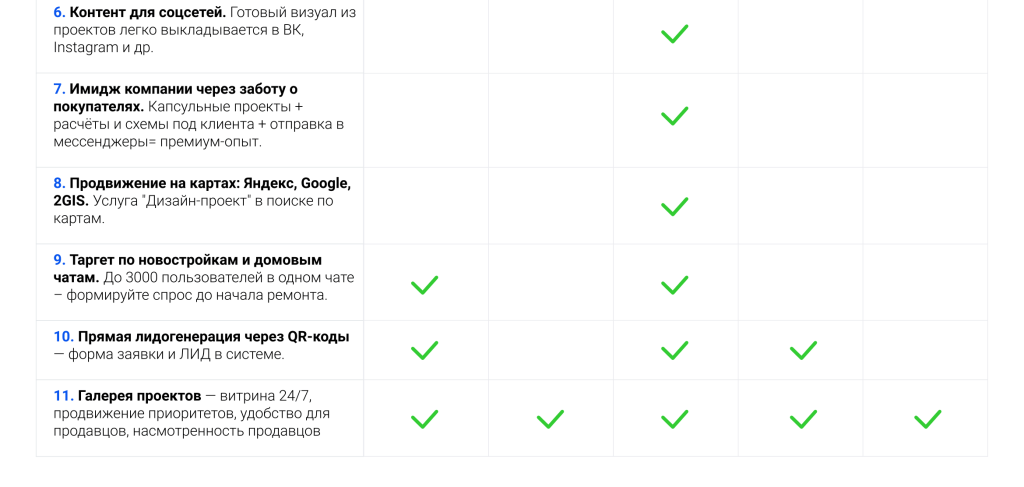This screenshot has height=487, width=1024.
Task: Click the blue number 10 item marker
Action: (62, 337)
